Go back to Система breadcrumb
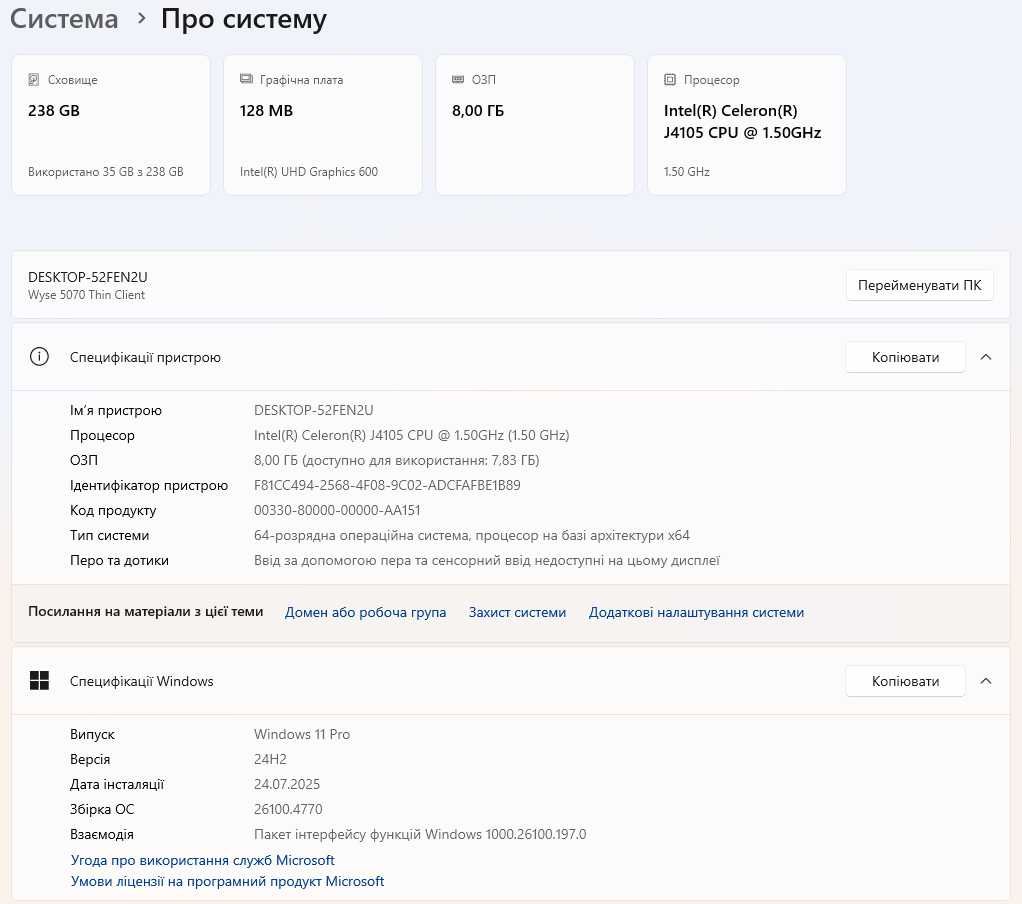 [x=64, y=19]
